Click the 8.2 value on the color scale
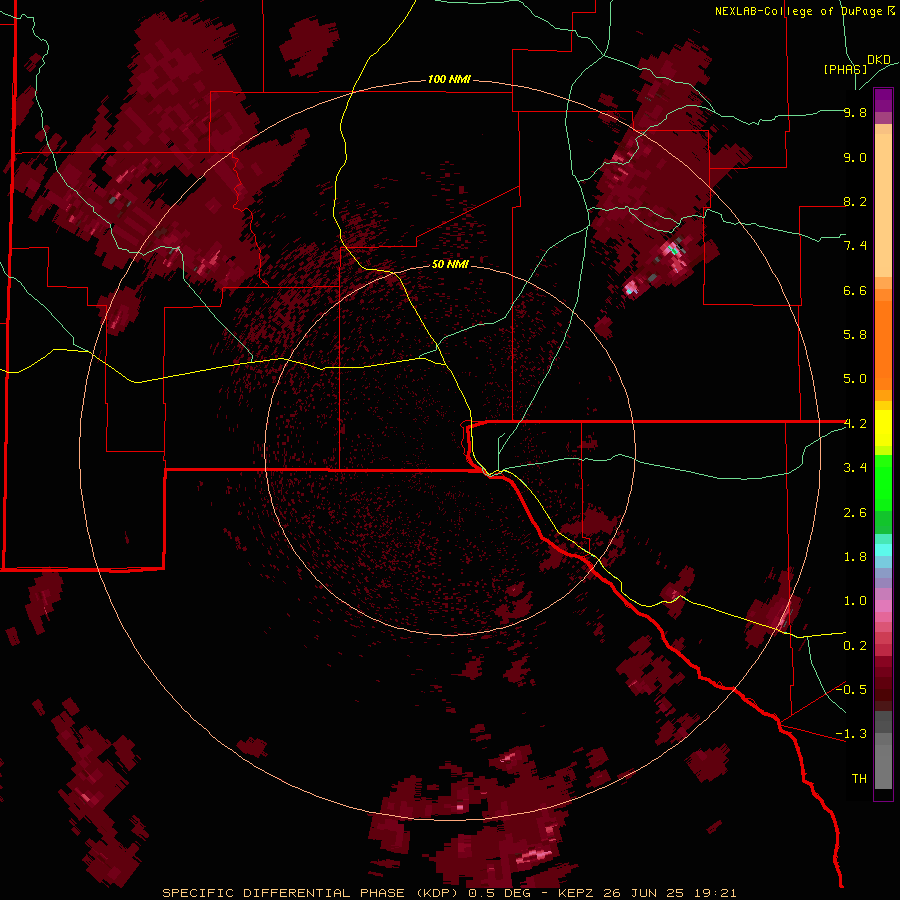900x900 pixels. tap(855, 201)
